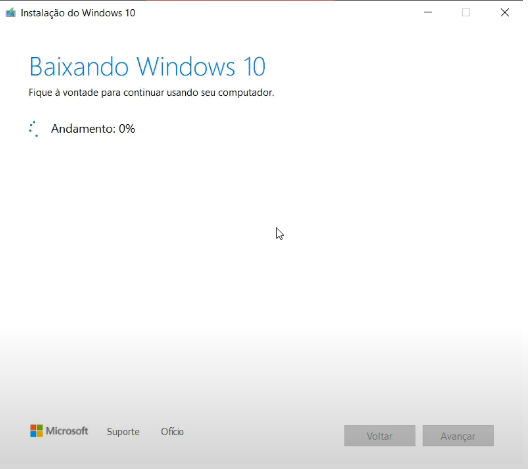Click the word 'computador' in the subtitle
This screenshot has height=469, width=528.
(246, 93)
